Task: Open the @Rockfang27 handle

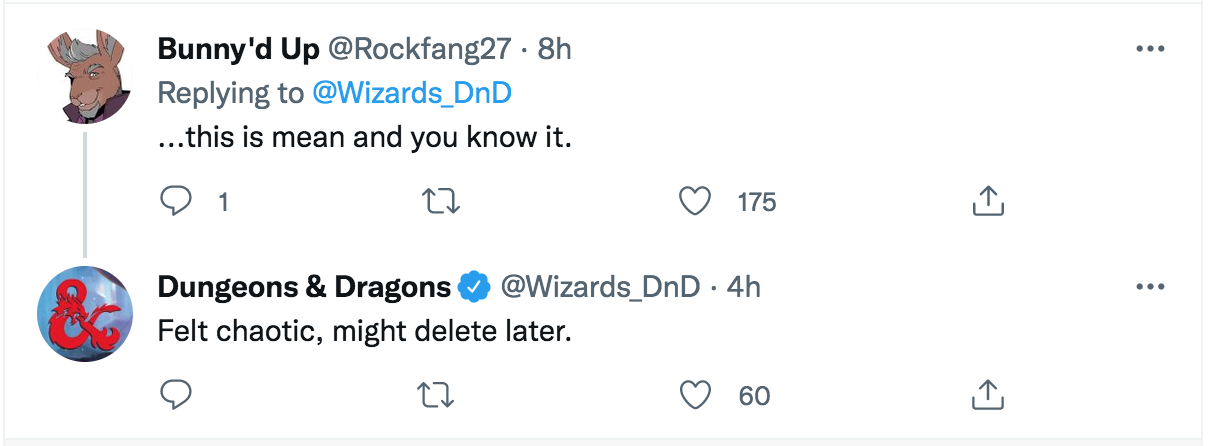Action: coord(420,49)
